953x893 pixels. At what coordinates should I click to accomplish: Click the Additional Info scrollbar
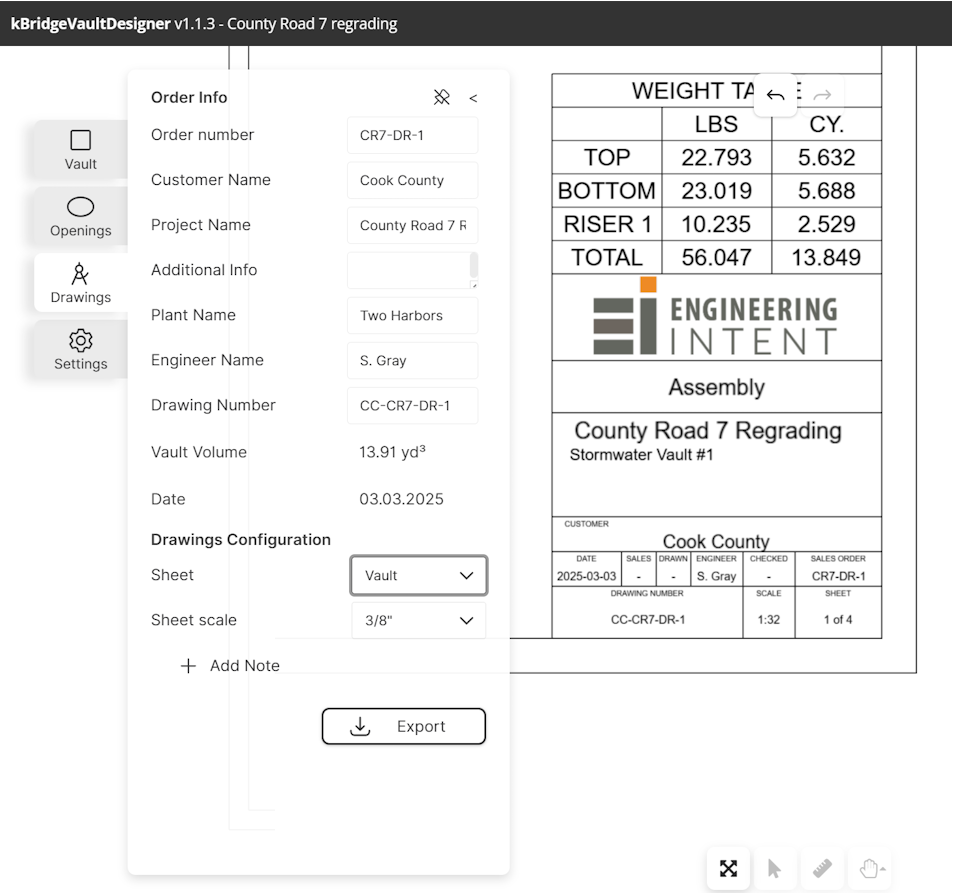pyautogui.click(x=474, y=265)
